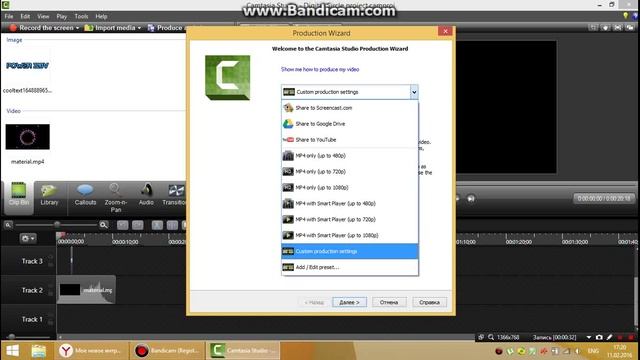Image resolution: width=640 pixels, height=360 pixels.
Task: Open the Help menu
Action: tap(101, 16)
